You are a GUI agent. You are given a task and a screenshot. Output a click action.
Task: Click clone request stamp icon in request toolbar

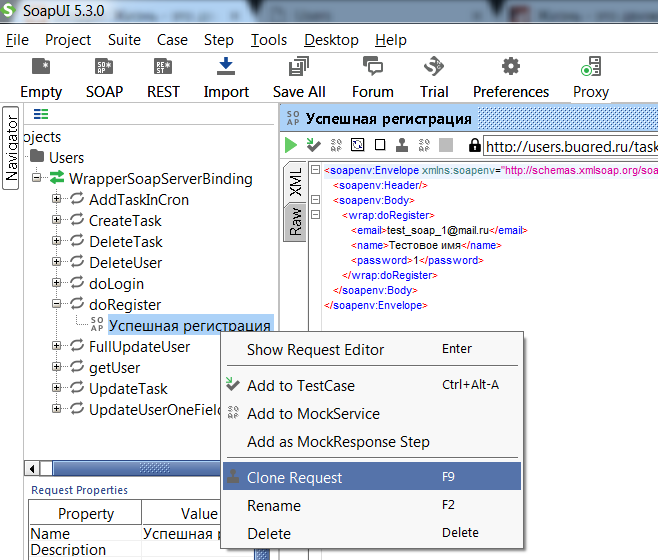(402, 145)
